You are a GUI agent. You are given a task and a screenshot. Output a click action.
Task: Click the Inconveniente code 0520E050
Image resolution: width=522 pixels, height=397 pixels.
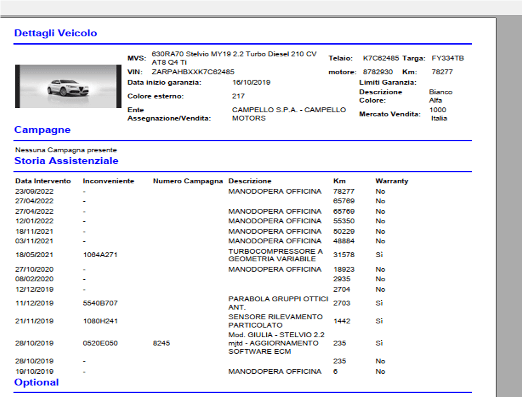point(100,343)
